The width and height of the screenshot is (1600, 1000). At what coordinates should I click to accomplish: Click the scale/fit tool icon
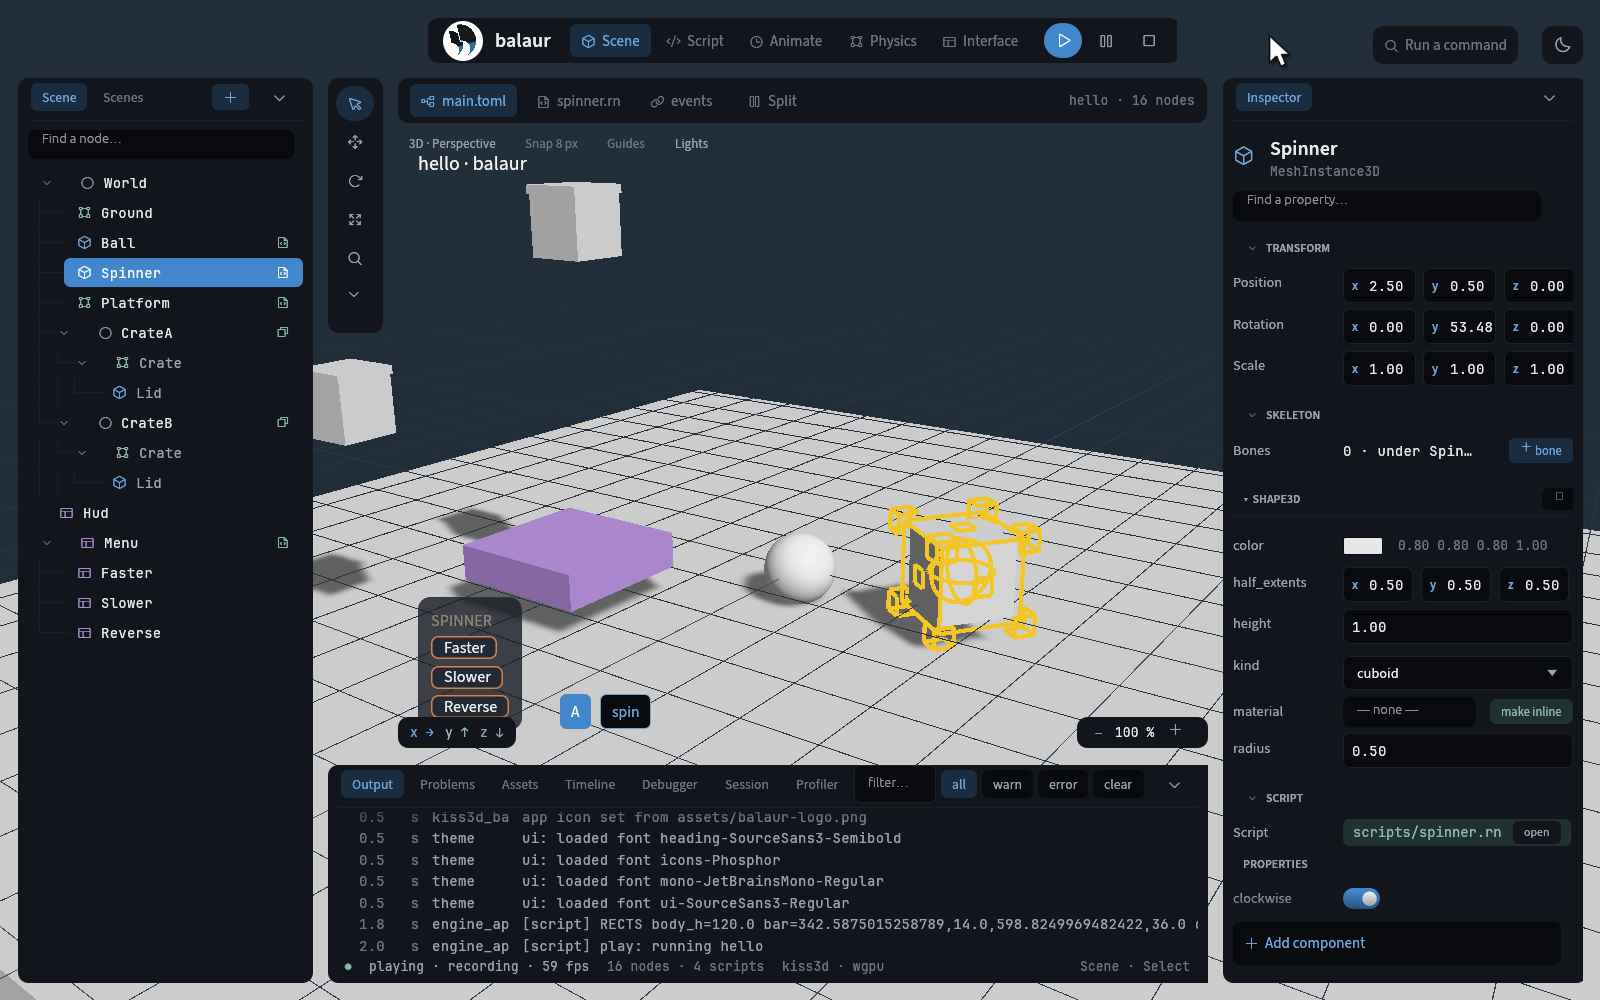(355, 220)
